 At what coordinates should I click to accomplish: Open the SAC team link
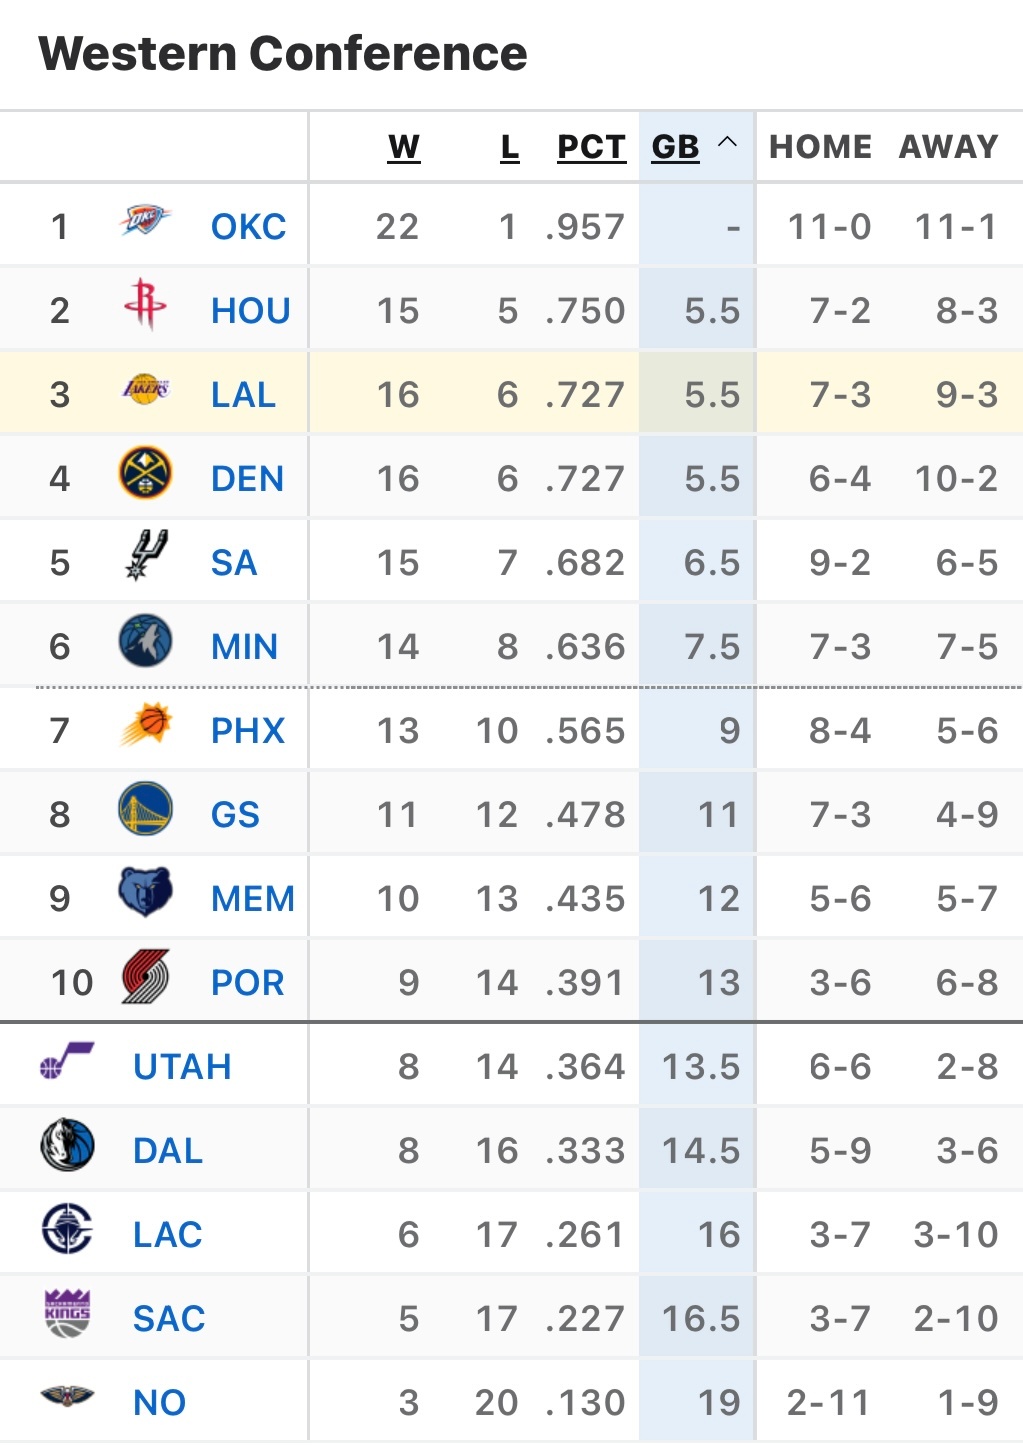click(x=169, y=1319)
